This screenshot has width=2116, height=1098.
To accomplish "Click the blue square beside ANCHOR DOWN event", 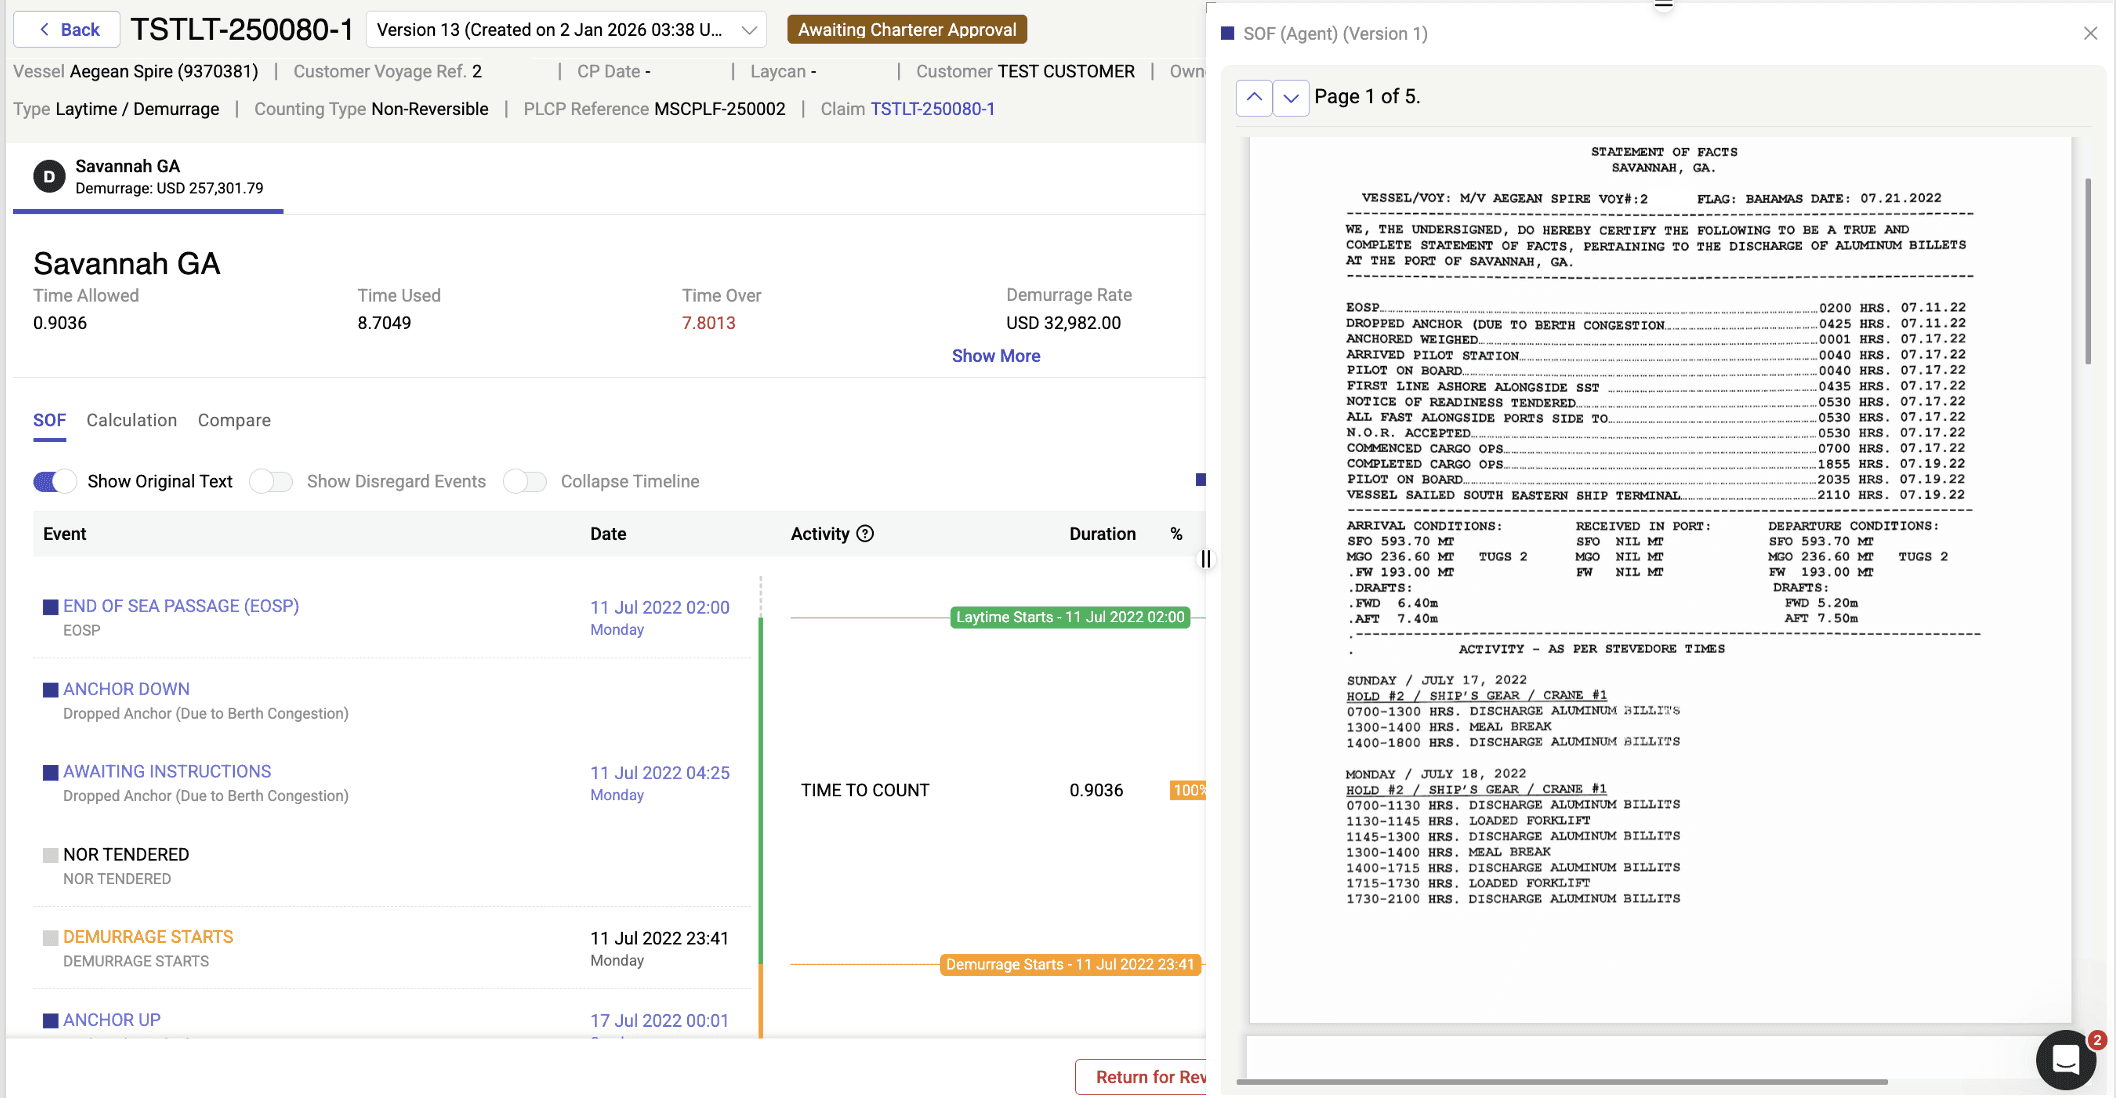I will (50, 690).
